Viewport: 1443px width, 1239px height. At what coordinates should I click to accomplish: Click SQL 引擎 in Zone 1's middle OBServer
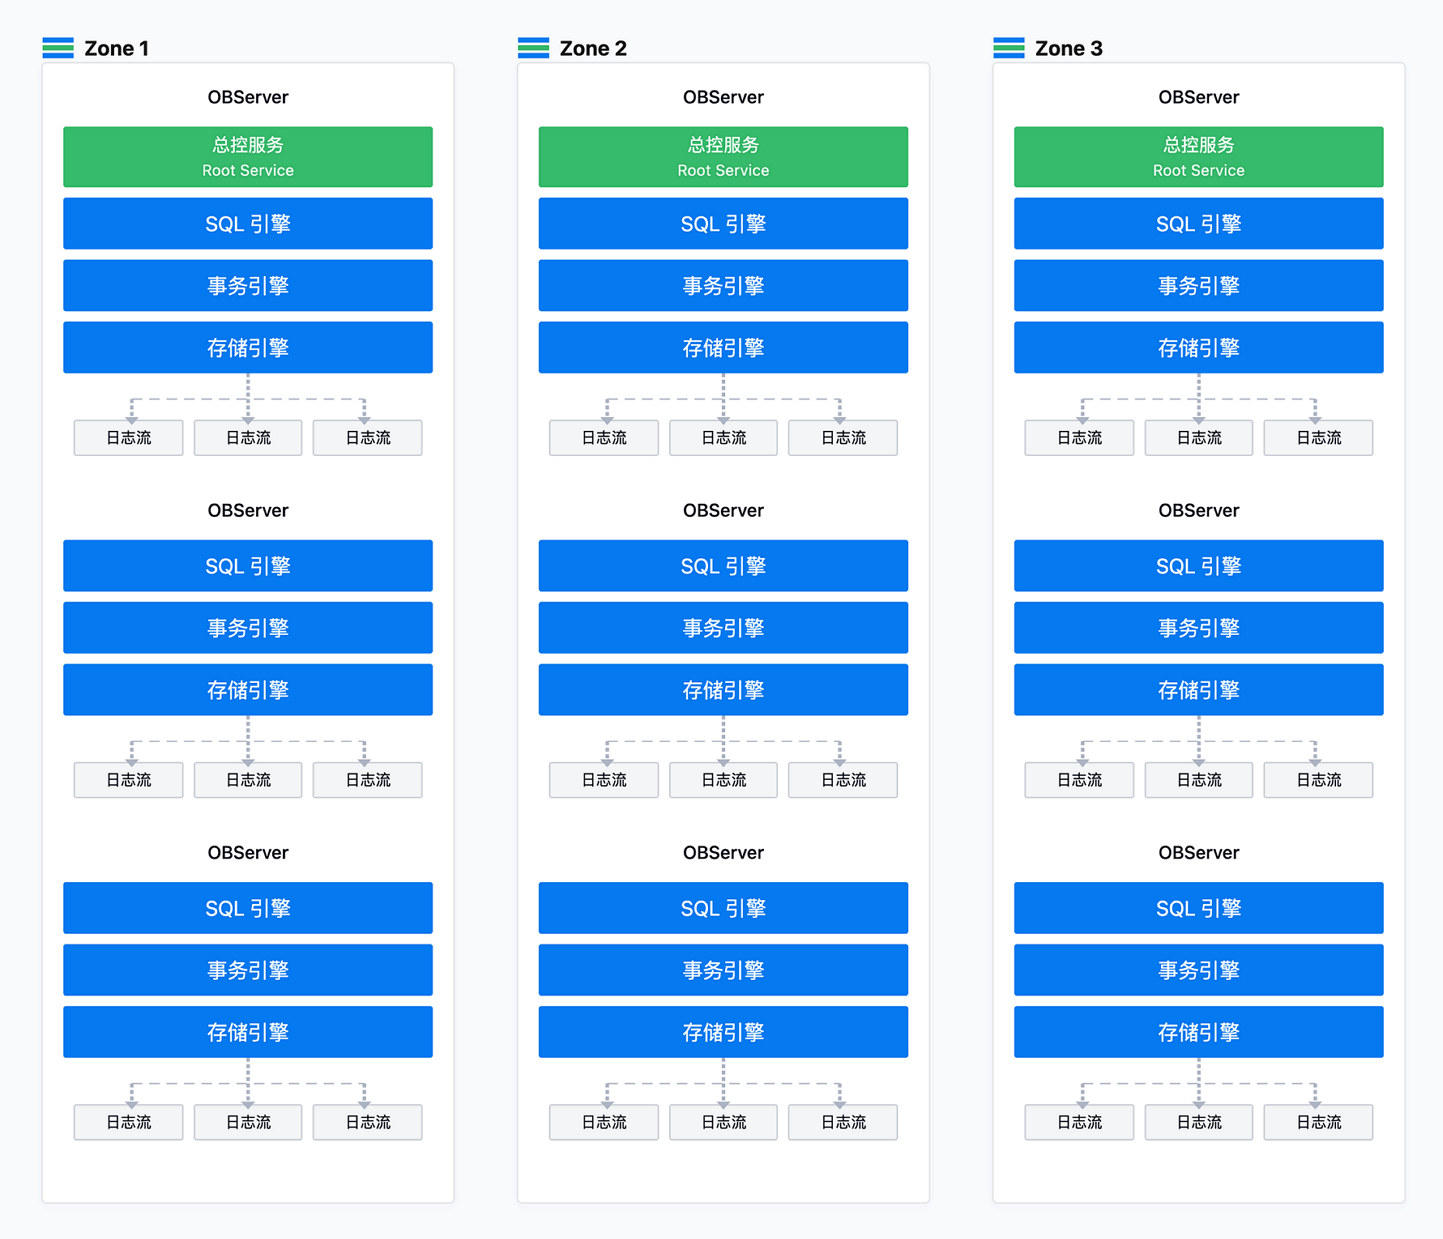248,566
